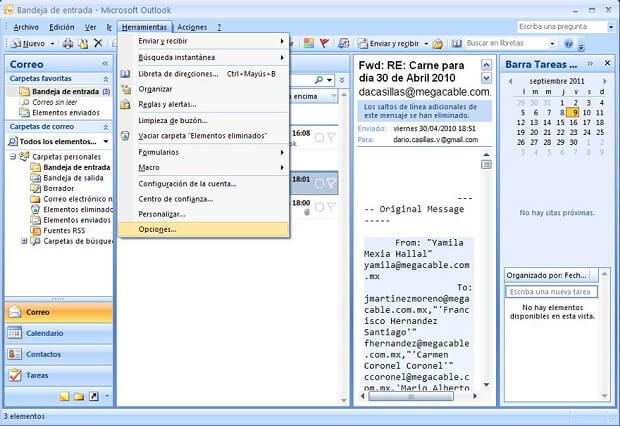
Task: Select Opciones... in the Herramientas menu
Action: tap(204, 229)
